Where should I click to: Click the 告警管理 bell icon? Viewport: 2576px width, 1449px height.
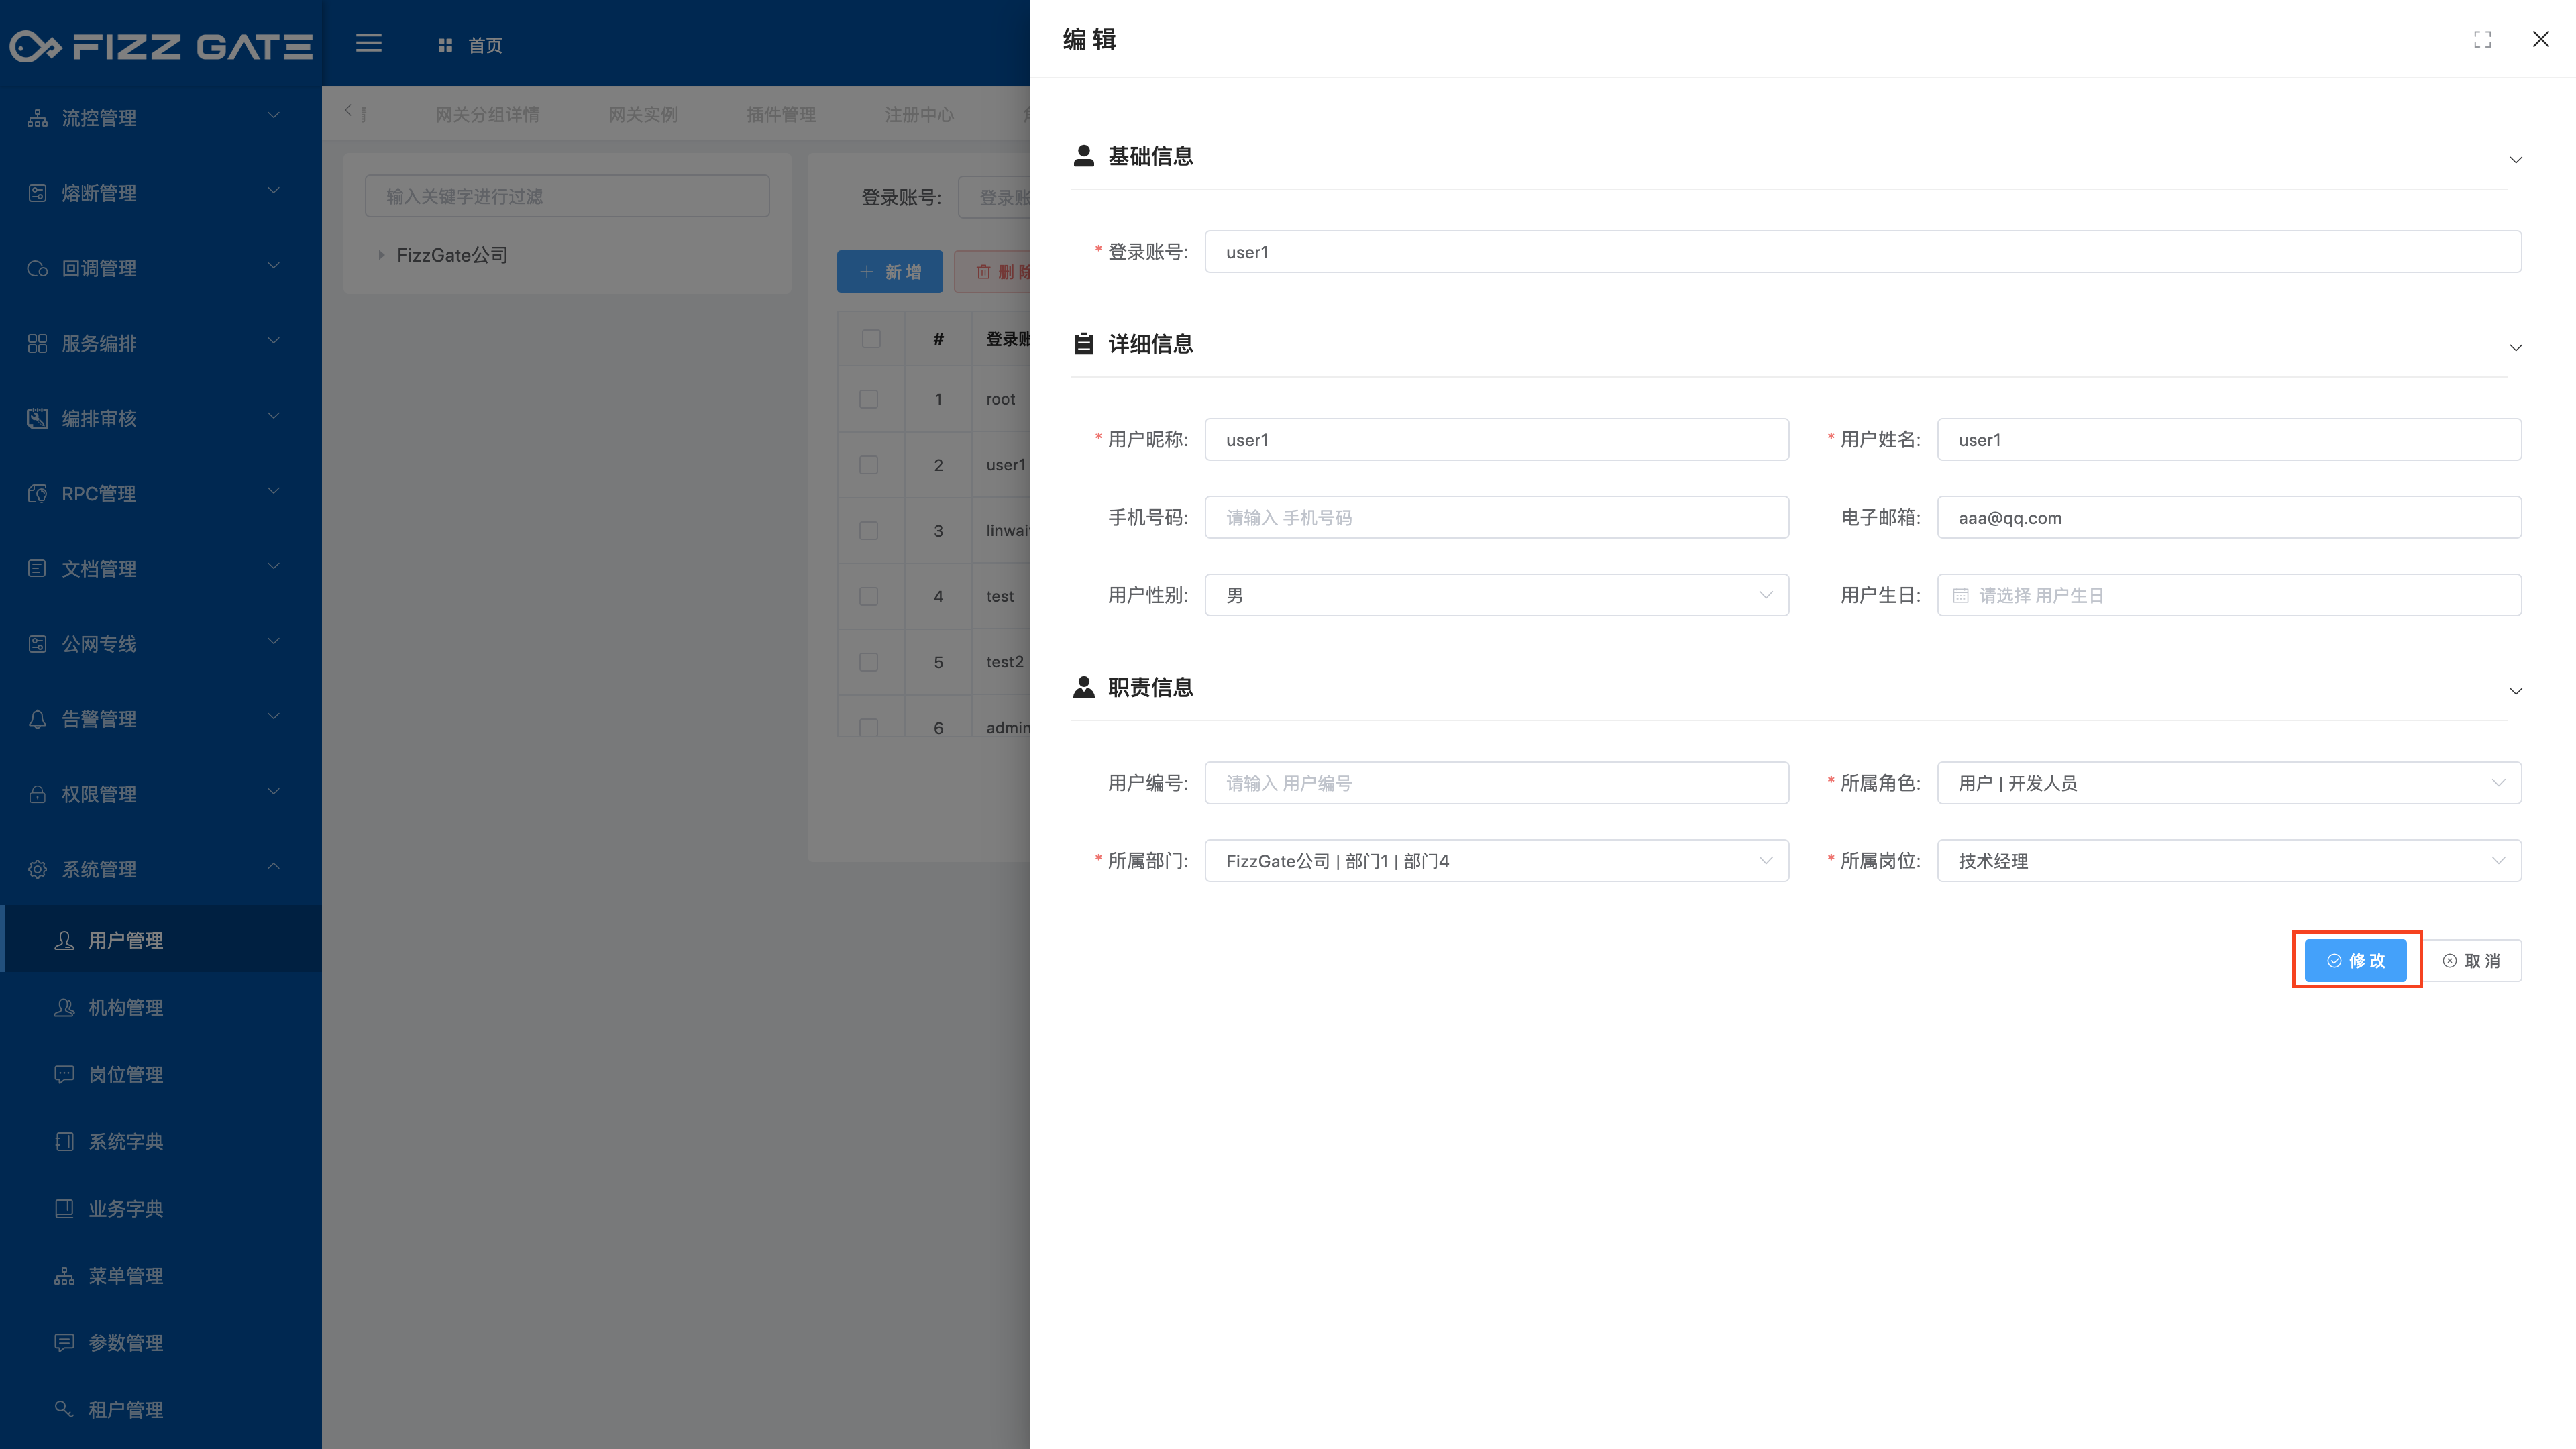pos(37,719)
